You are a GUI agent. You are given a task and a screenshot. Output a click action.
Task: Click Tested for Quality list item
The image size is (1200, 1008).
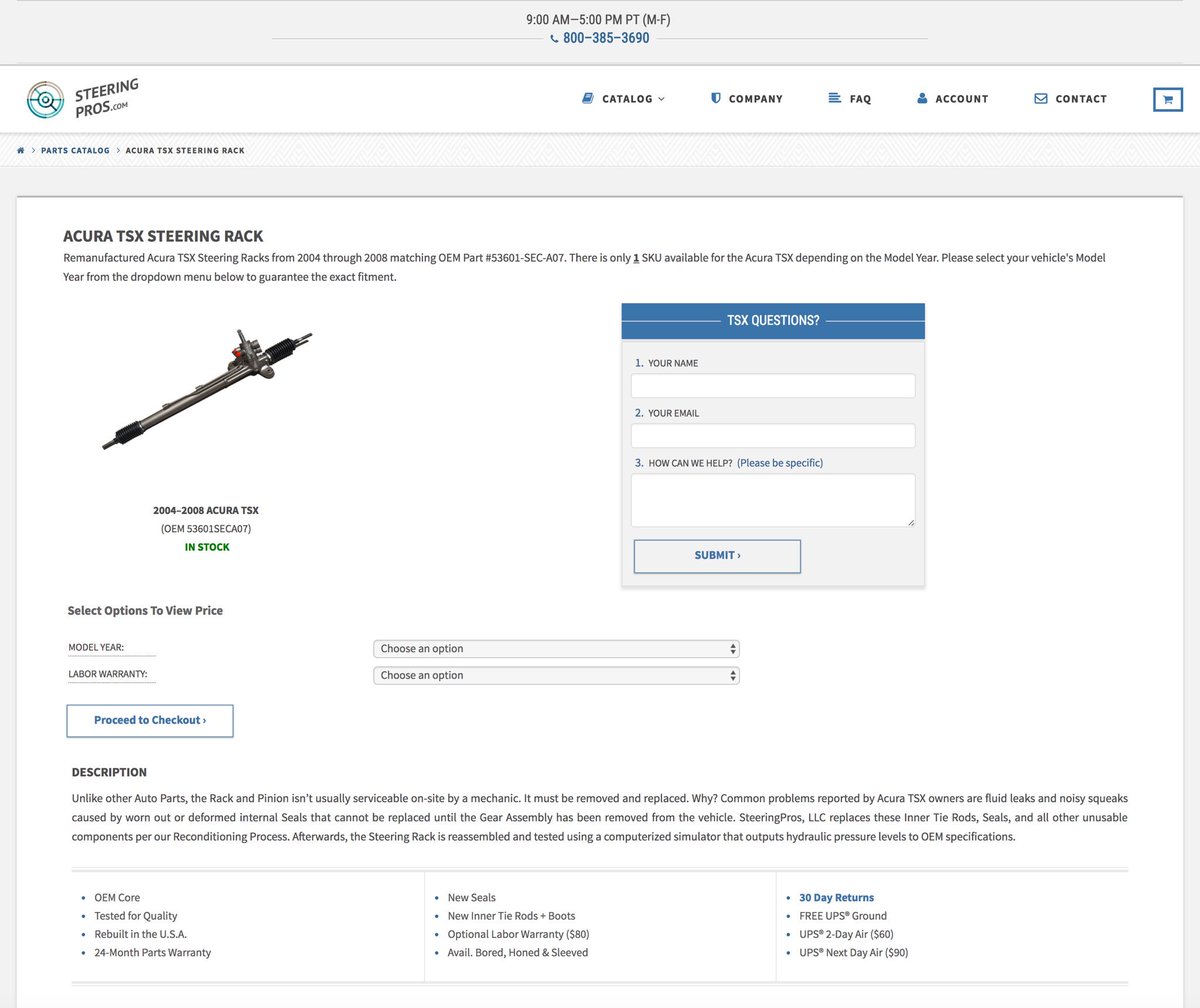point(136,916)
